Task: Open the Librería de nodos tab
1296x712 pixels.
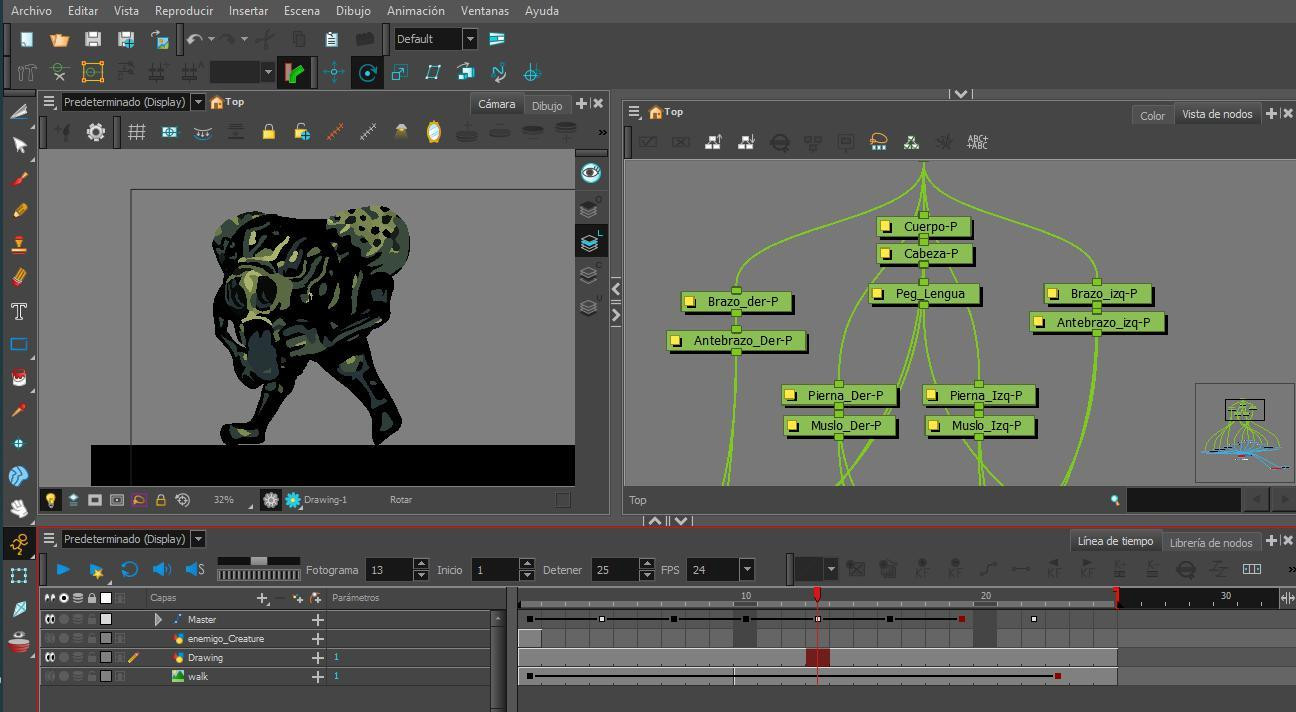Action: [x=1211, y=542]
